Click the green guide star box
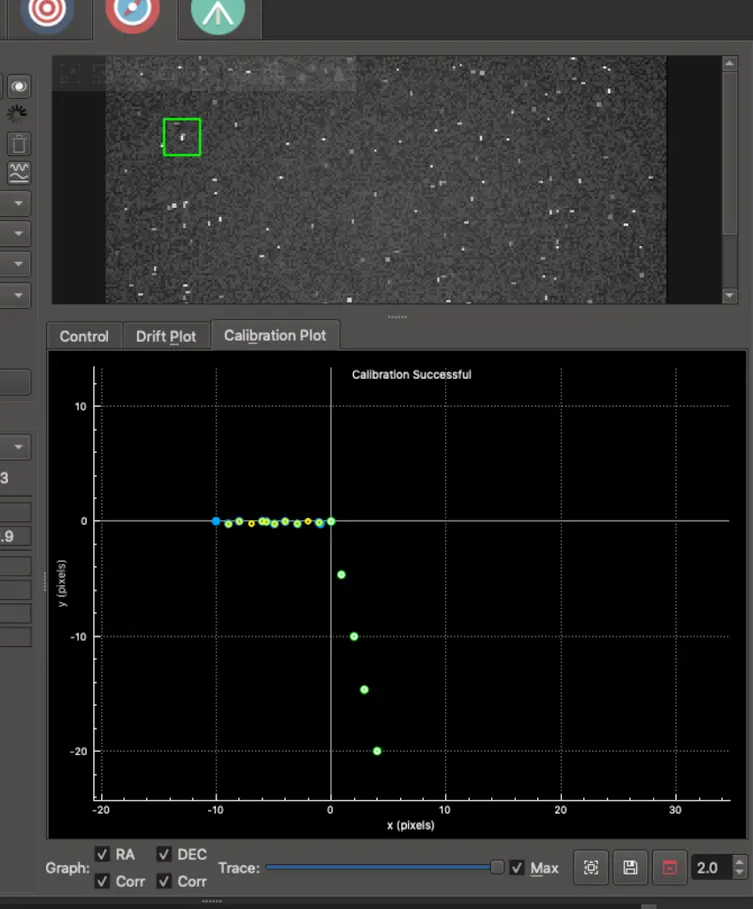Image resolution: width=753 pixels, height=909 pixels. click(182, 137)
